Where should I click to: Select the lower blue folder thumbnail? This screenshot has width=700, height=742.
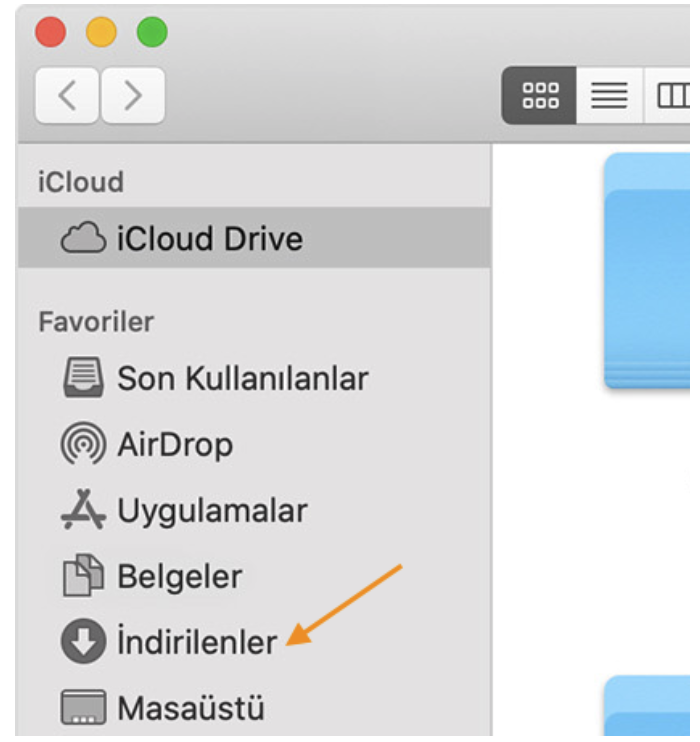click(647, 706)
